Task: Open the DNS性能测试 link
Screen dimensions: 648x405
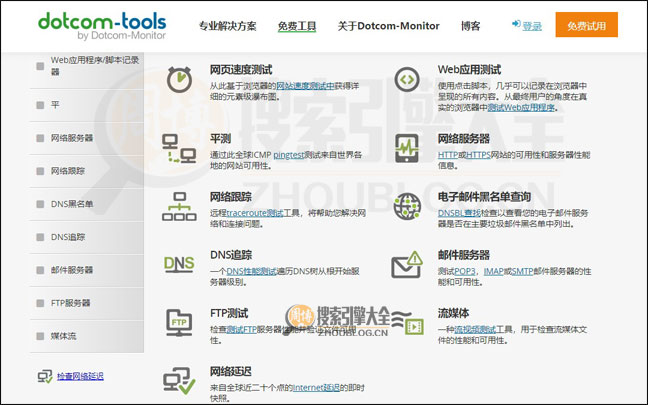Action: pyautogui.click(x=251, y=272)
